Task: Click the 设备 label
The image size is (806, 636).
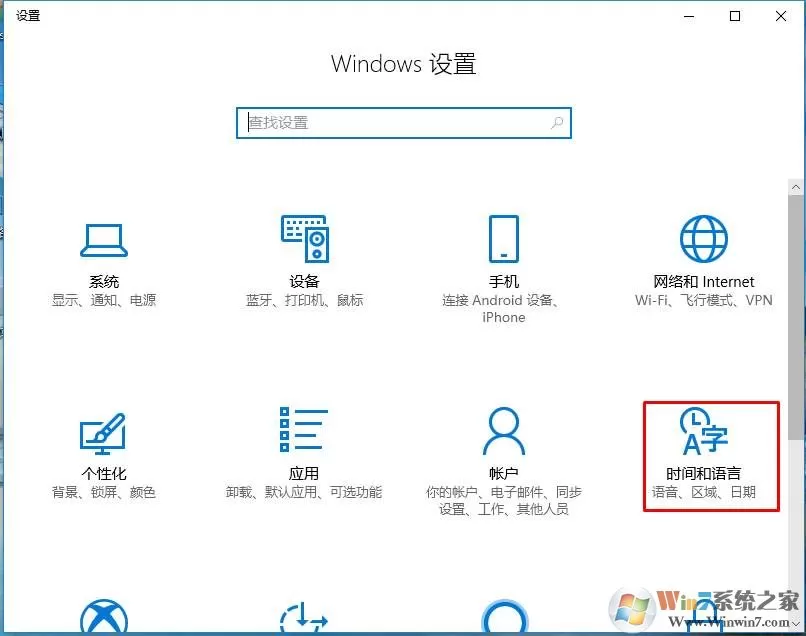Action: click(304, 281)
